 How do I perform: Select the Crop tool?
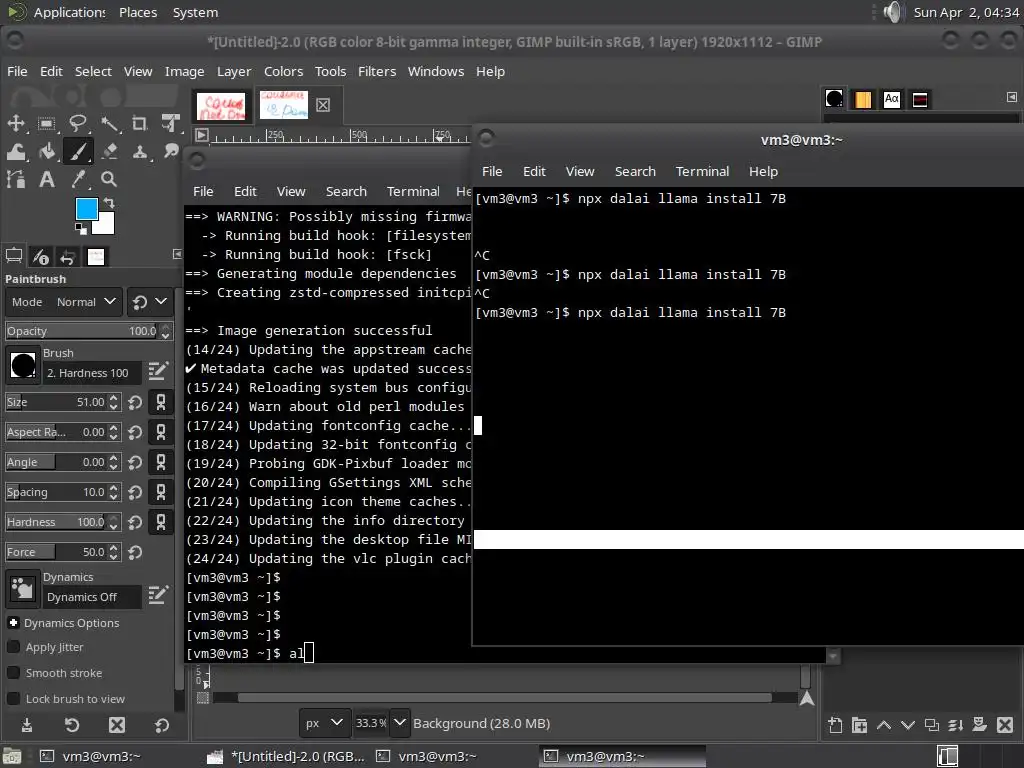(140, 123)
